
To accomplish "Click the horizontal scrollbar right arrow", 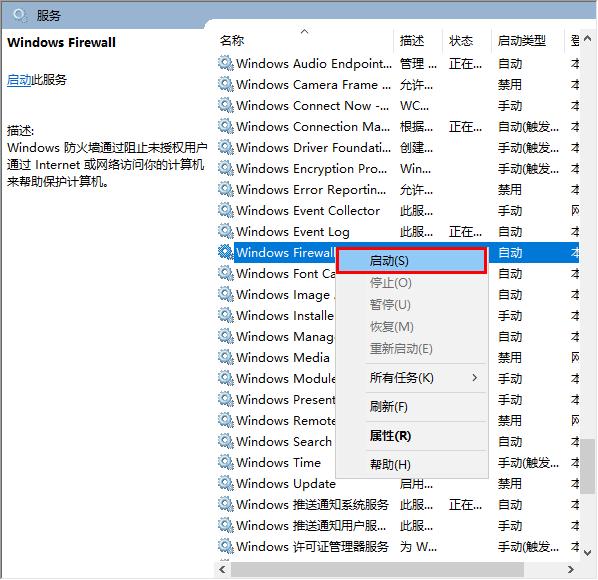I will coord(571,569).
